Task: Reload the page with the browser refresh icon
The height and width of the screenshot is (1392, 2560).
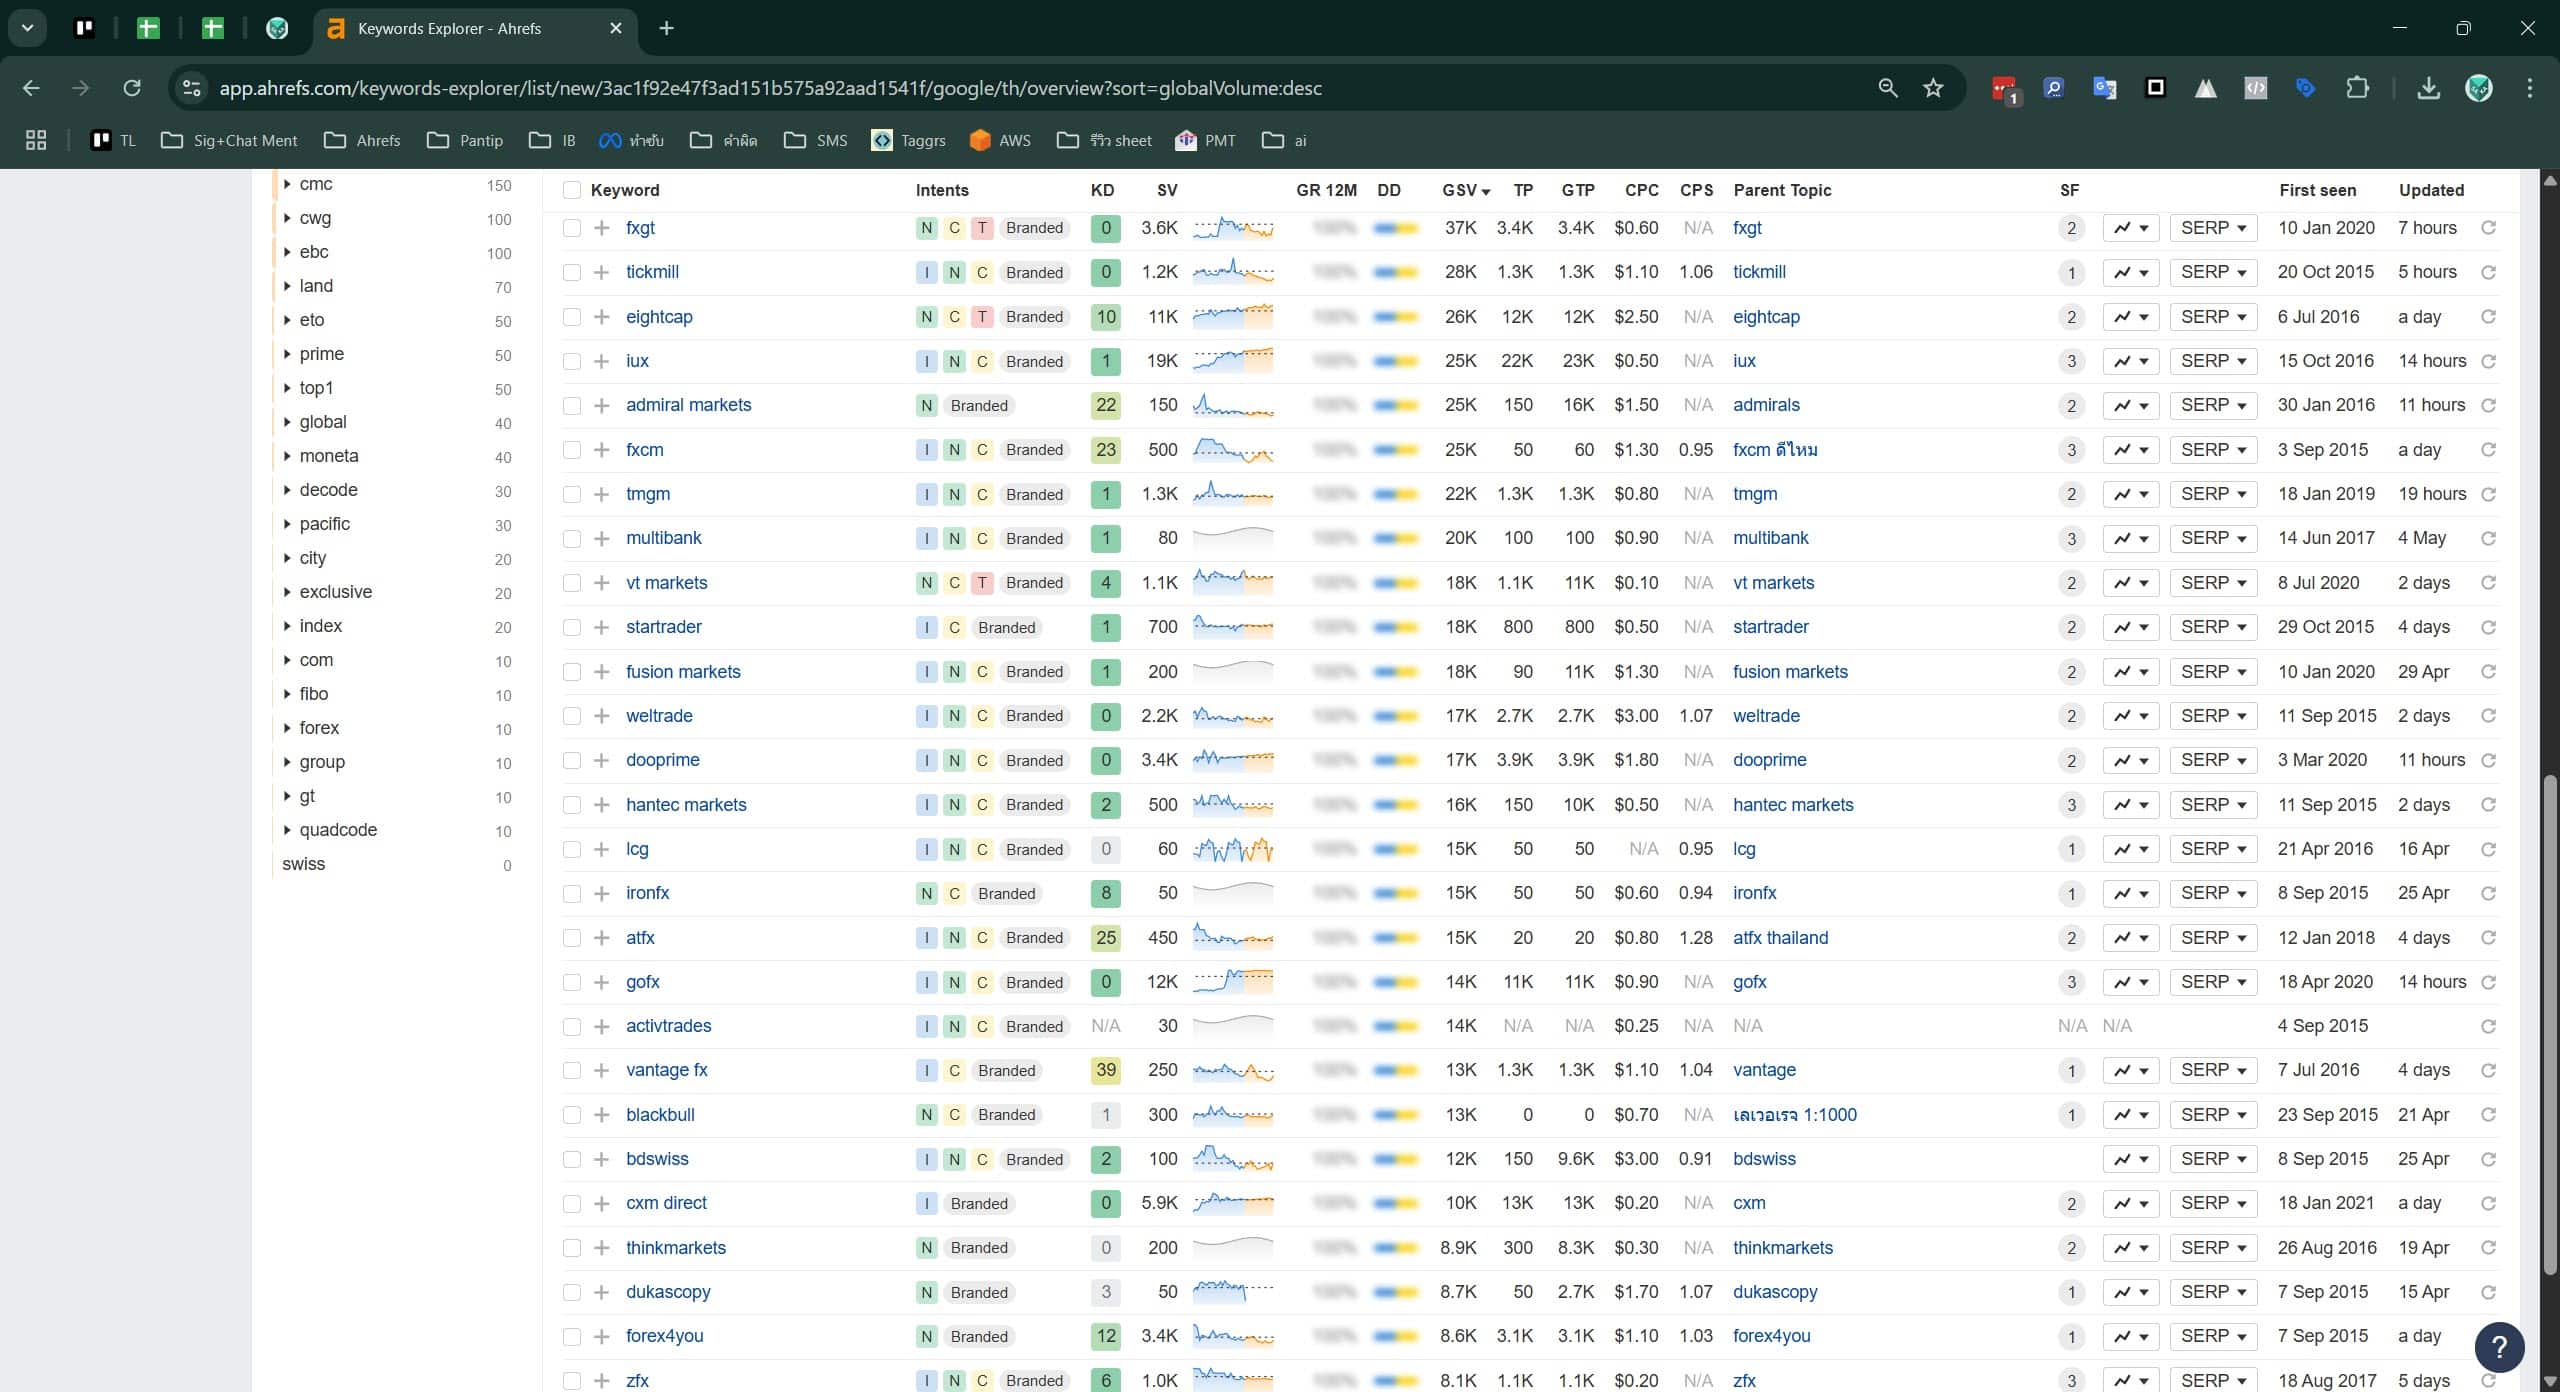Action: 131,88
